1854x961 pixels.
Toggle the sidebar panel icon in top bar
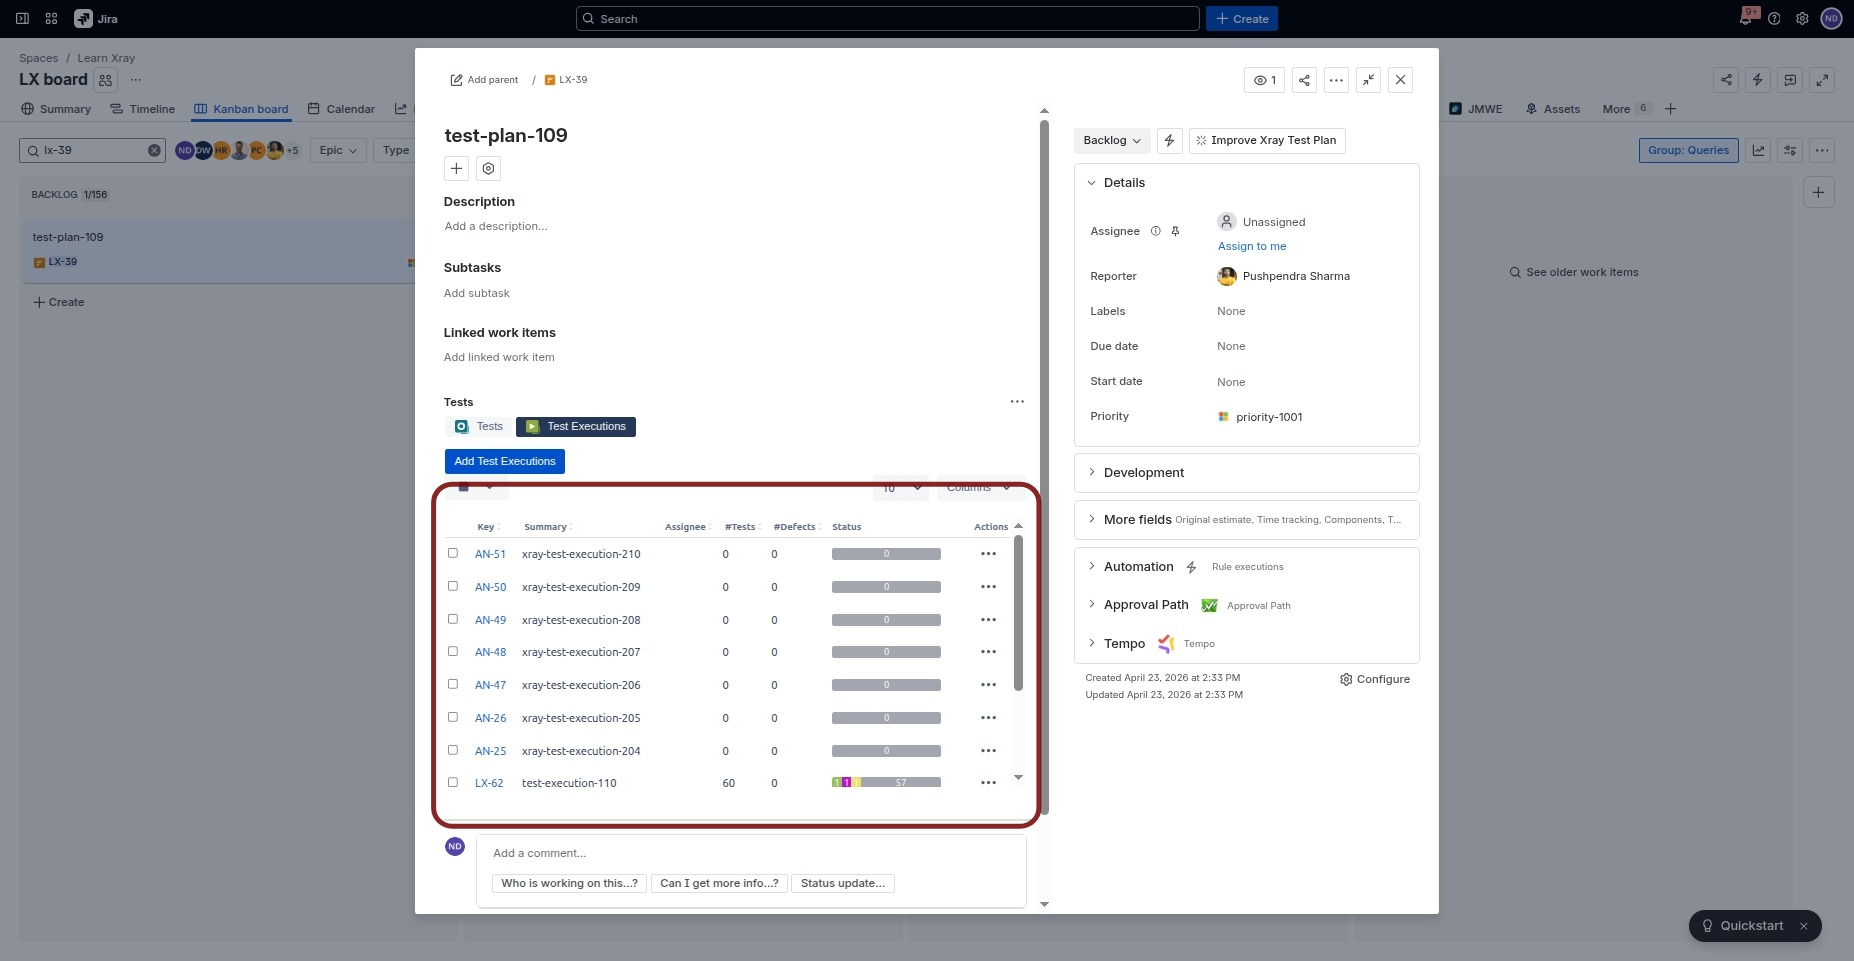22,18
